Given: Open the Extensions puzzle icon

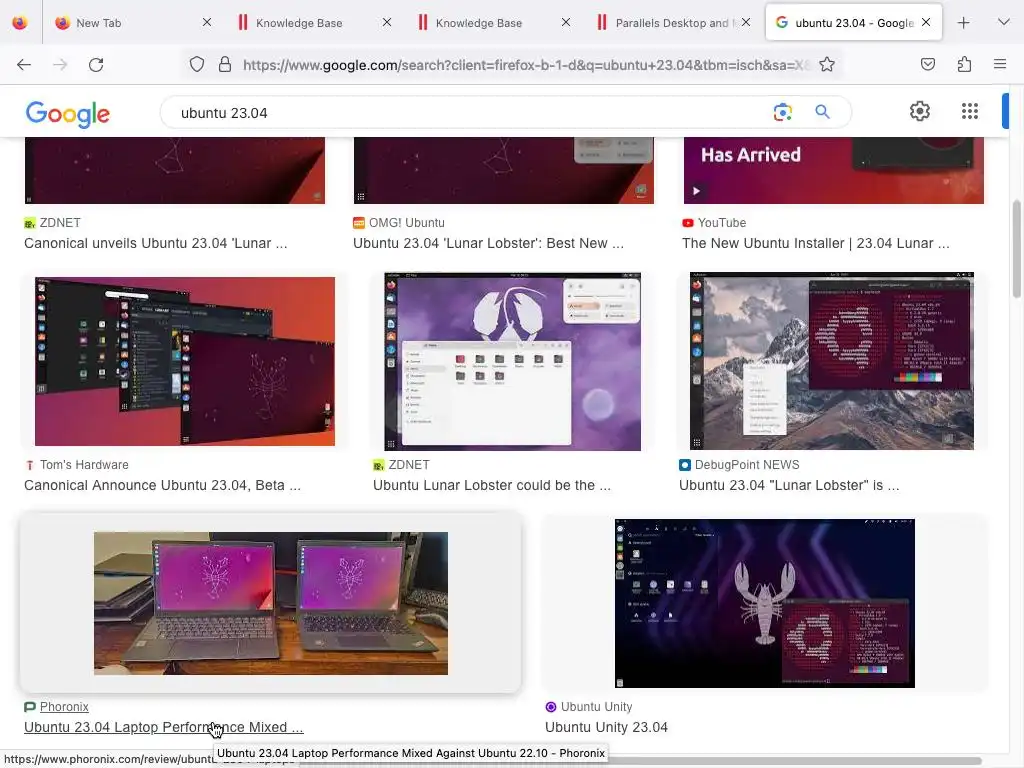Looking at the screenshot, I should coord(964,64).
